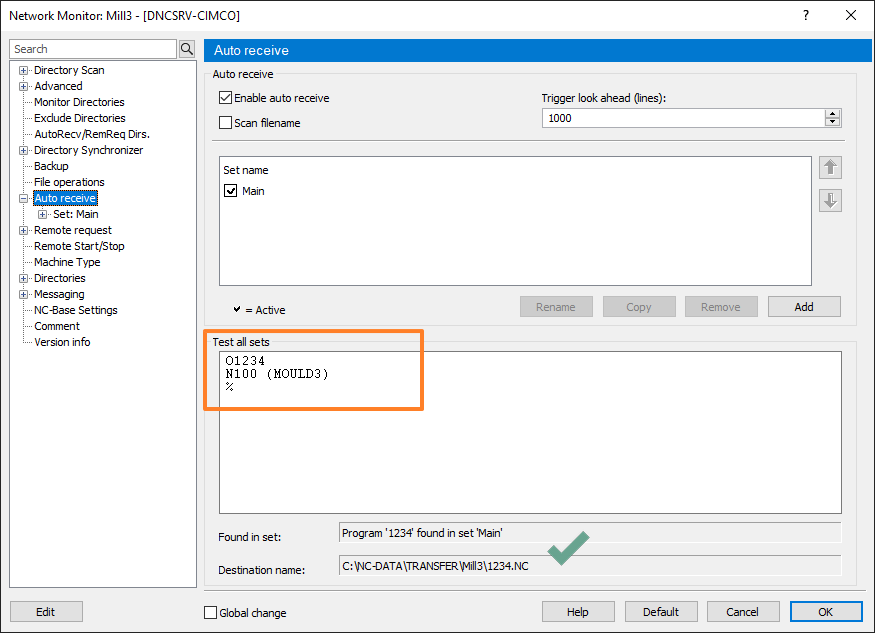Increase trigger look ahead value

pyautogui.click(x=833, y=114)
